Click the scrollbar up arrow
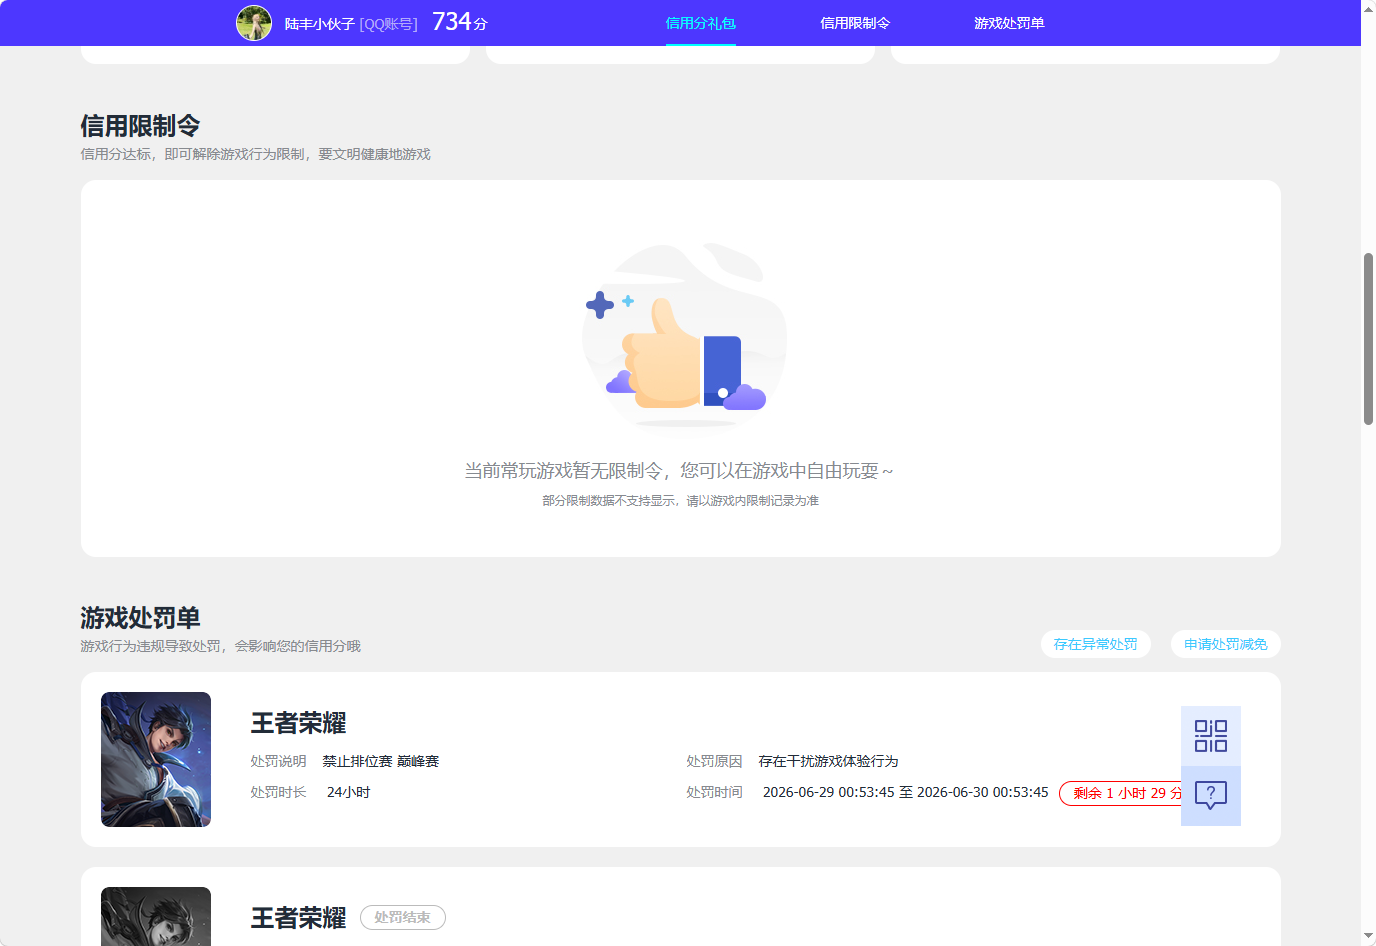Screen dimensions: 1376x946 click(x=1368, y=8)
